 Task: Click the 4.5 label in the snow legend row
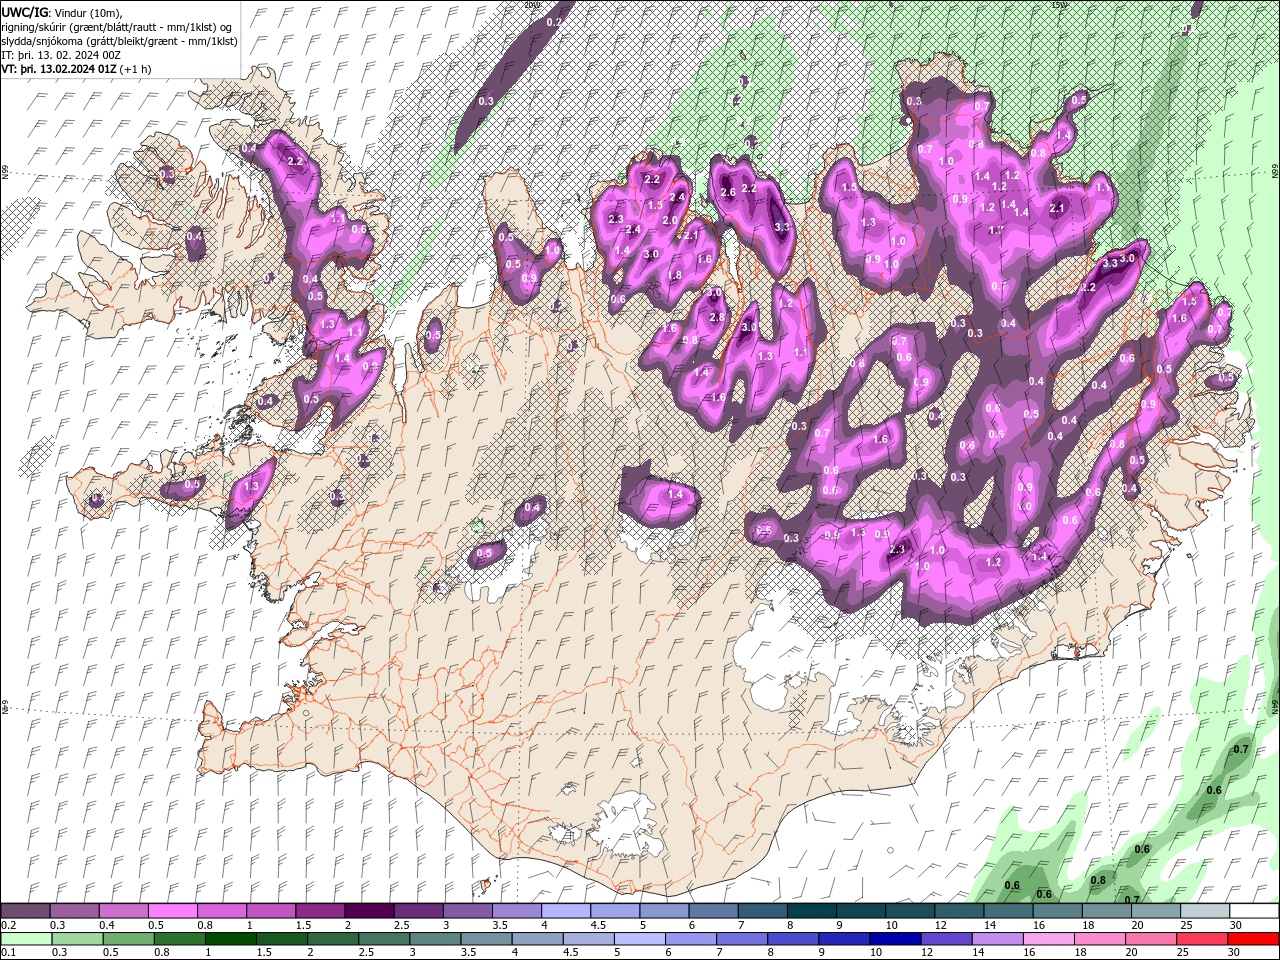click(x=598, y=925)
